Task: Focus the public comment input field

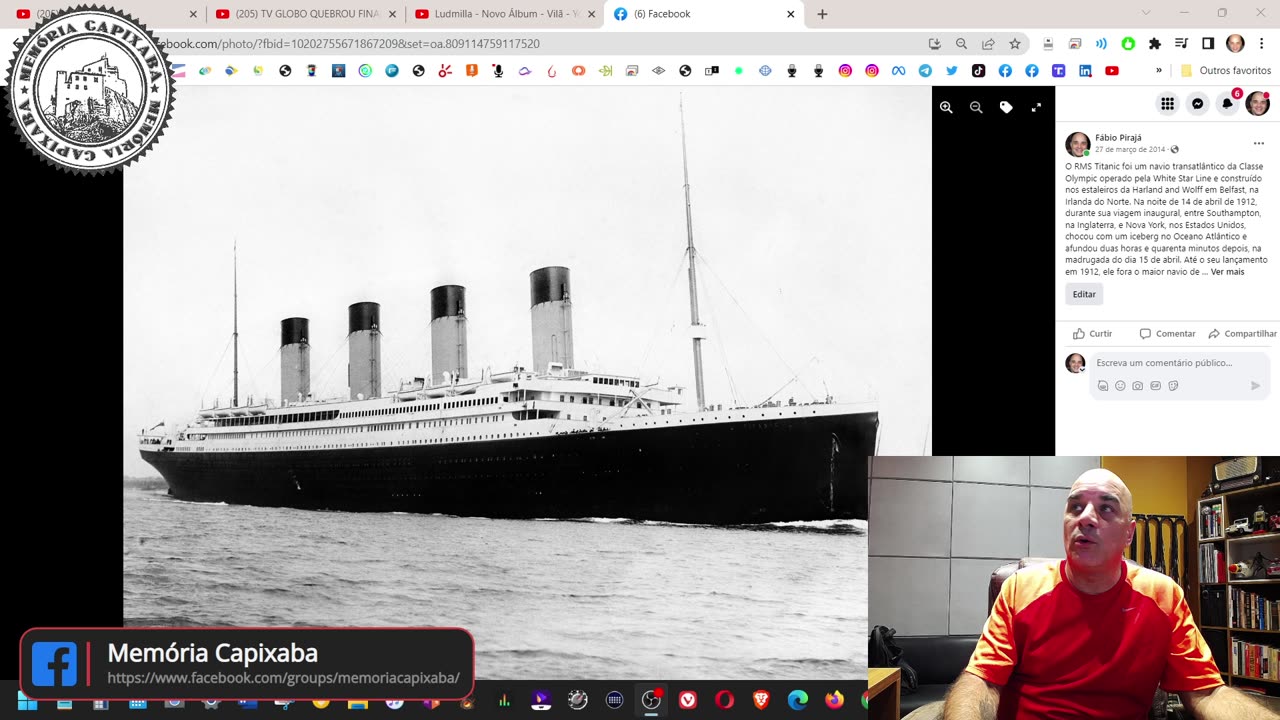Action: [x=1180, y=363]
